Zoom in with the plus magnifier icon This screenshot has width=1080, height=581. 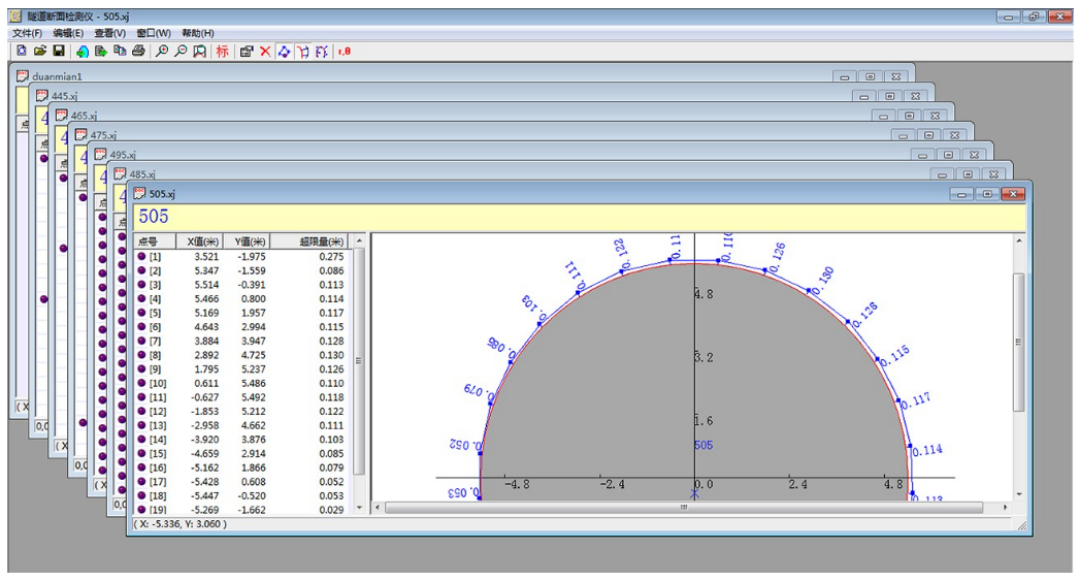pyautogui.click(x=162, y=51)
